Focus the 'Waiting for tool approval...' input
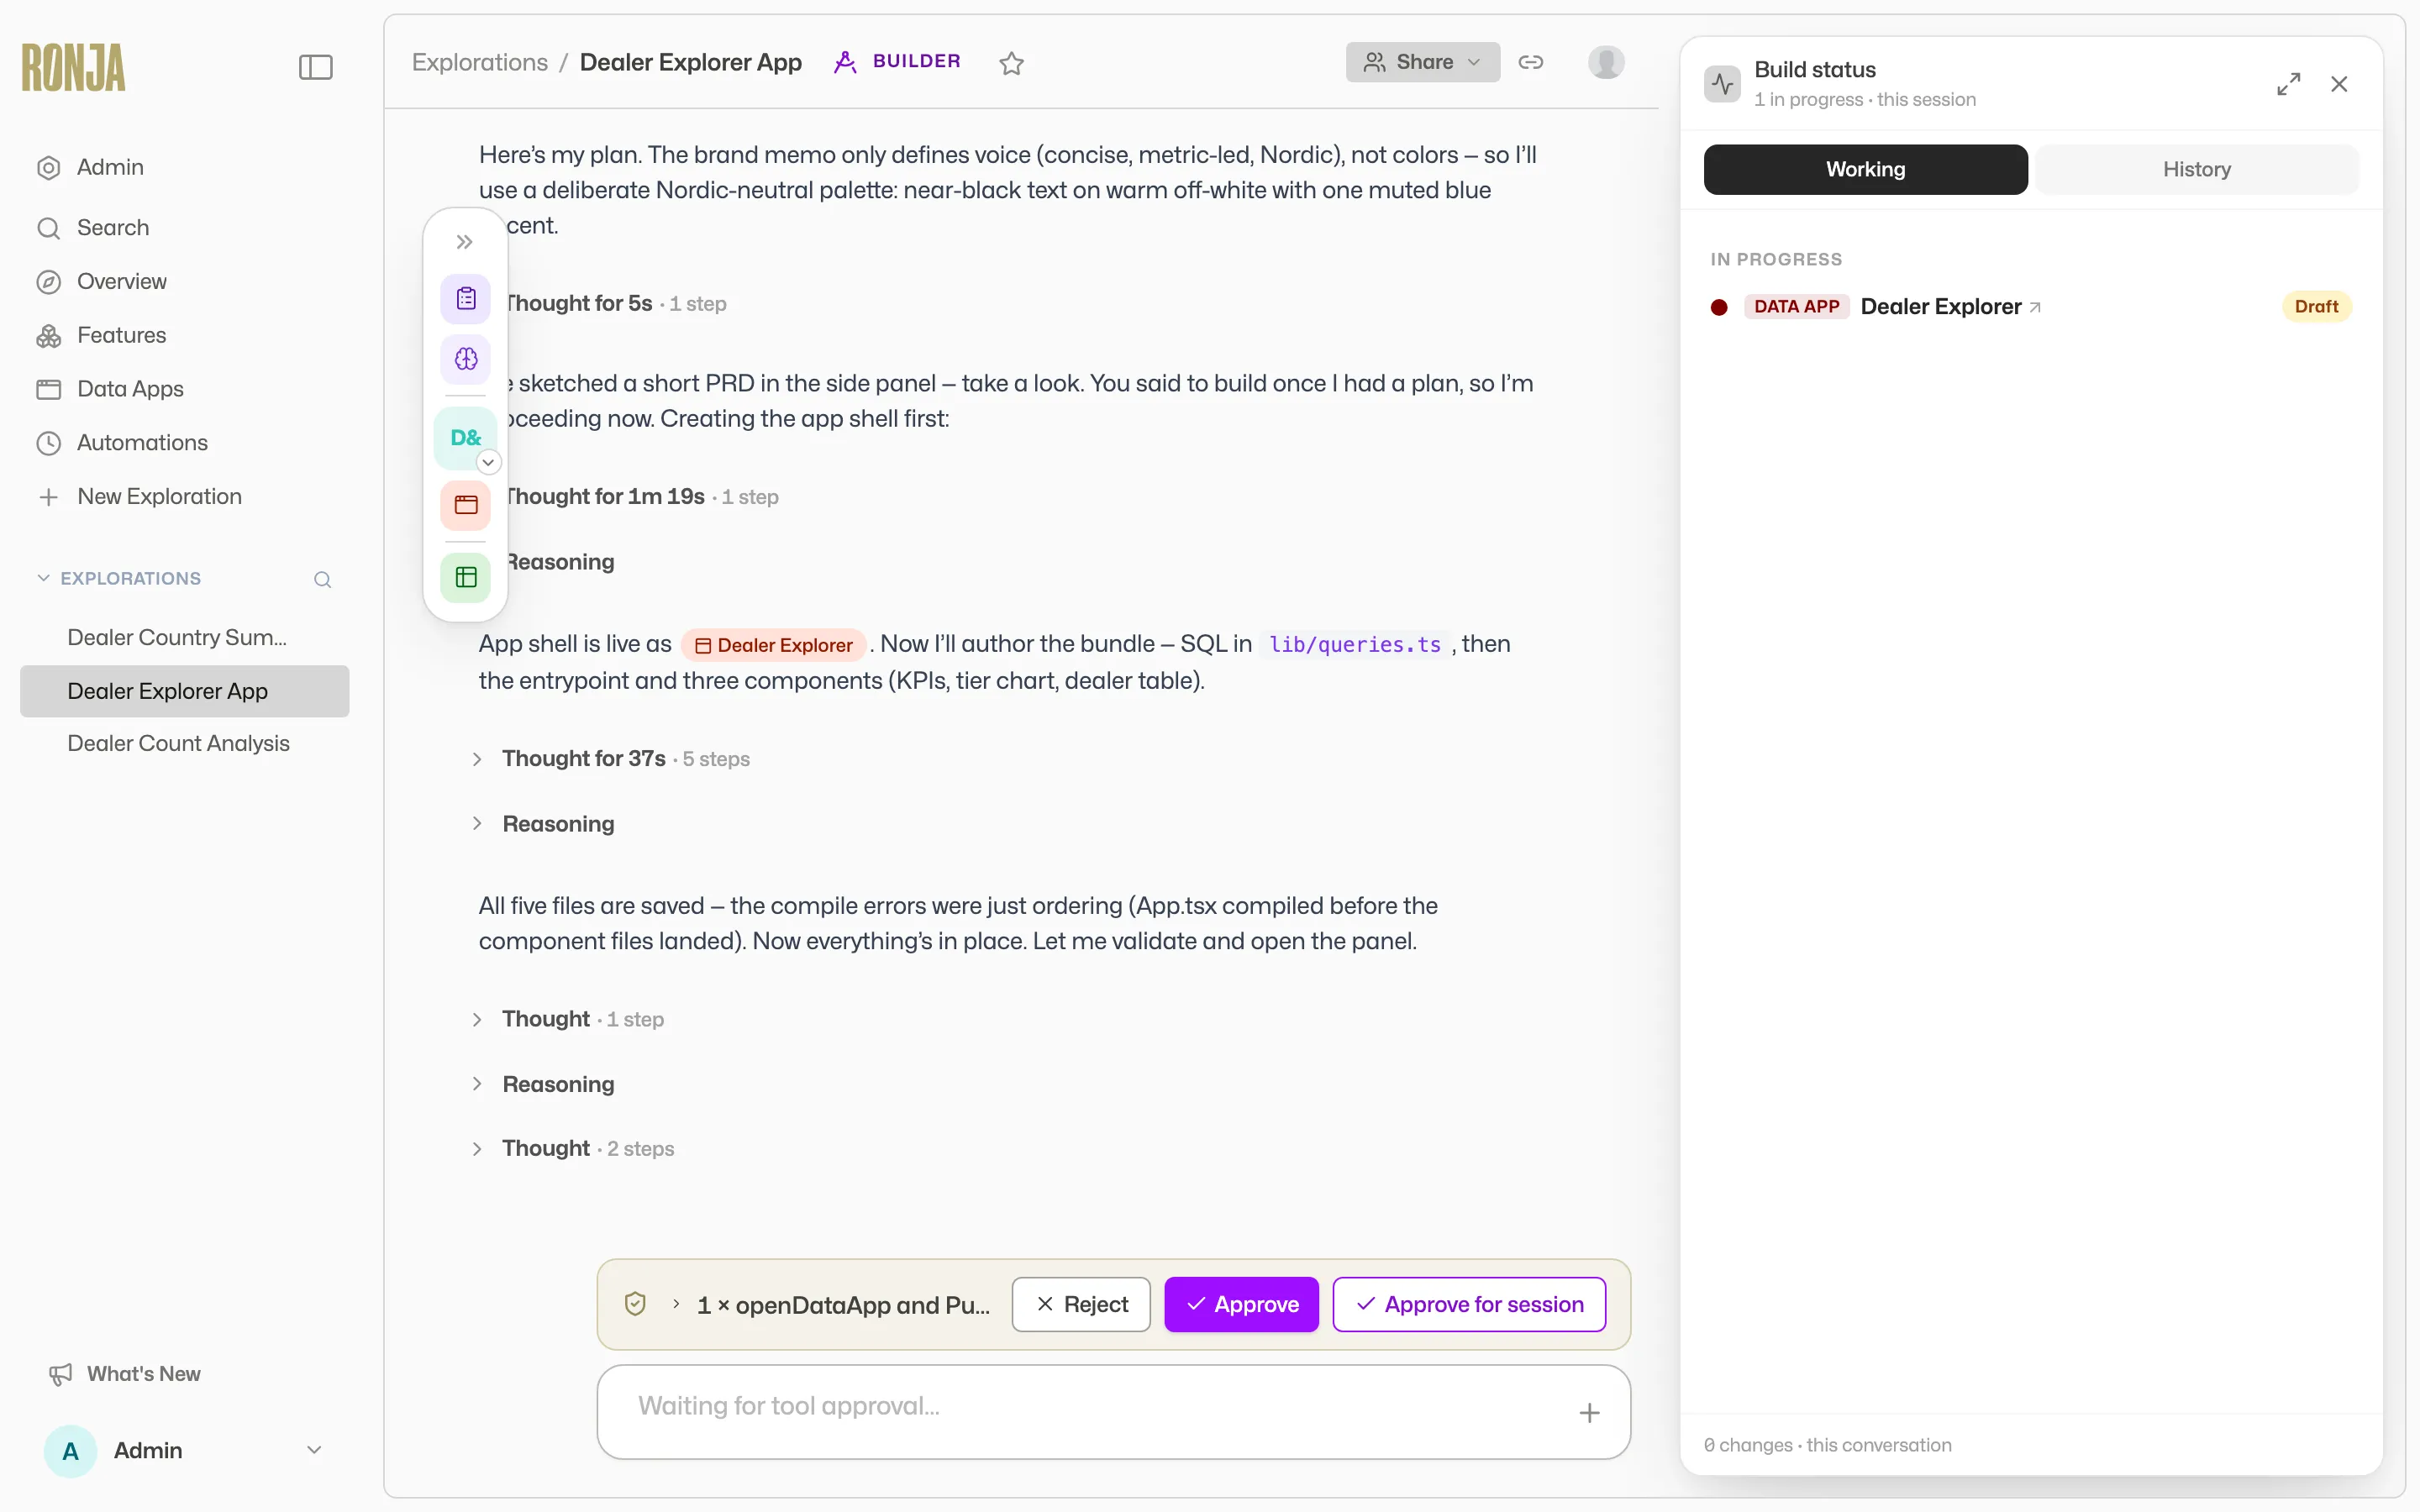 pyautogui.click(x=1113, y=1411)
